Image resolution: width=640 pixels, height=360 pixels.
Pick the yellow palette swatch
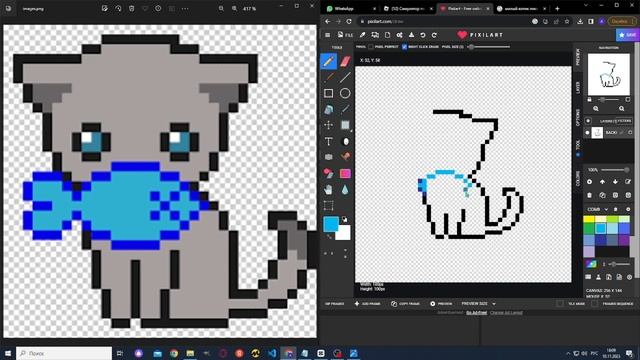pyautogui.click(x=589, y=219)
